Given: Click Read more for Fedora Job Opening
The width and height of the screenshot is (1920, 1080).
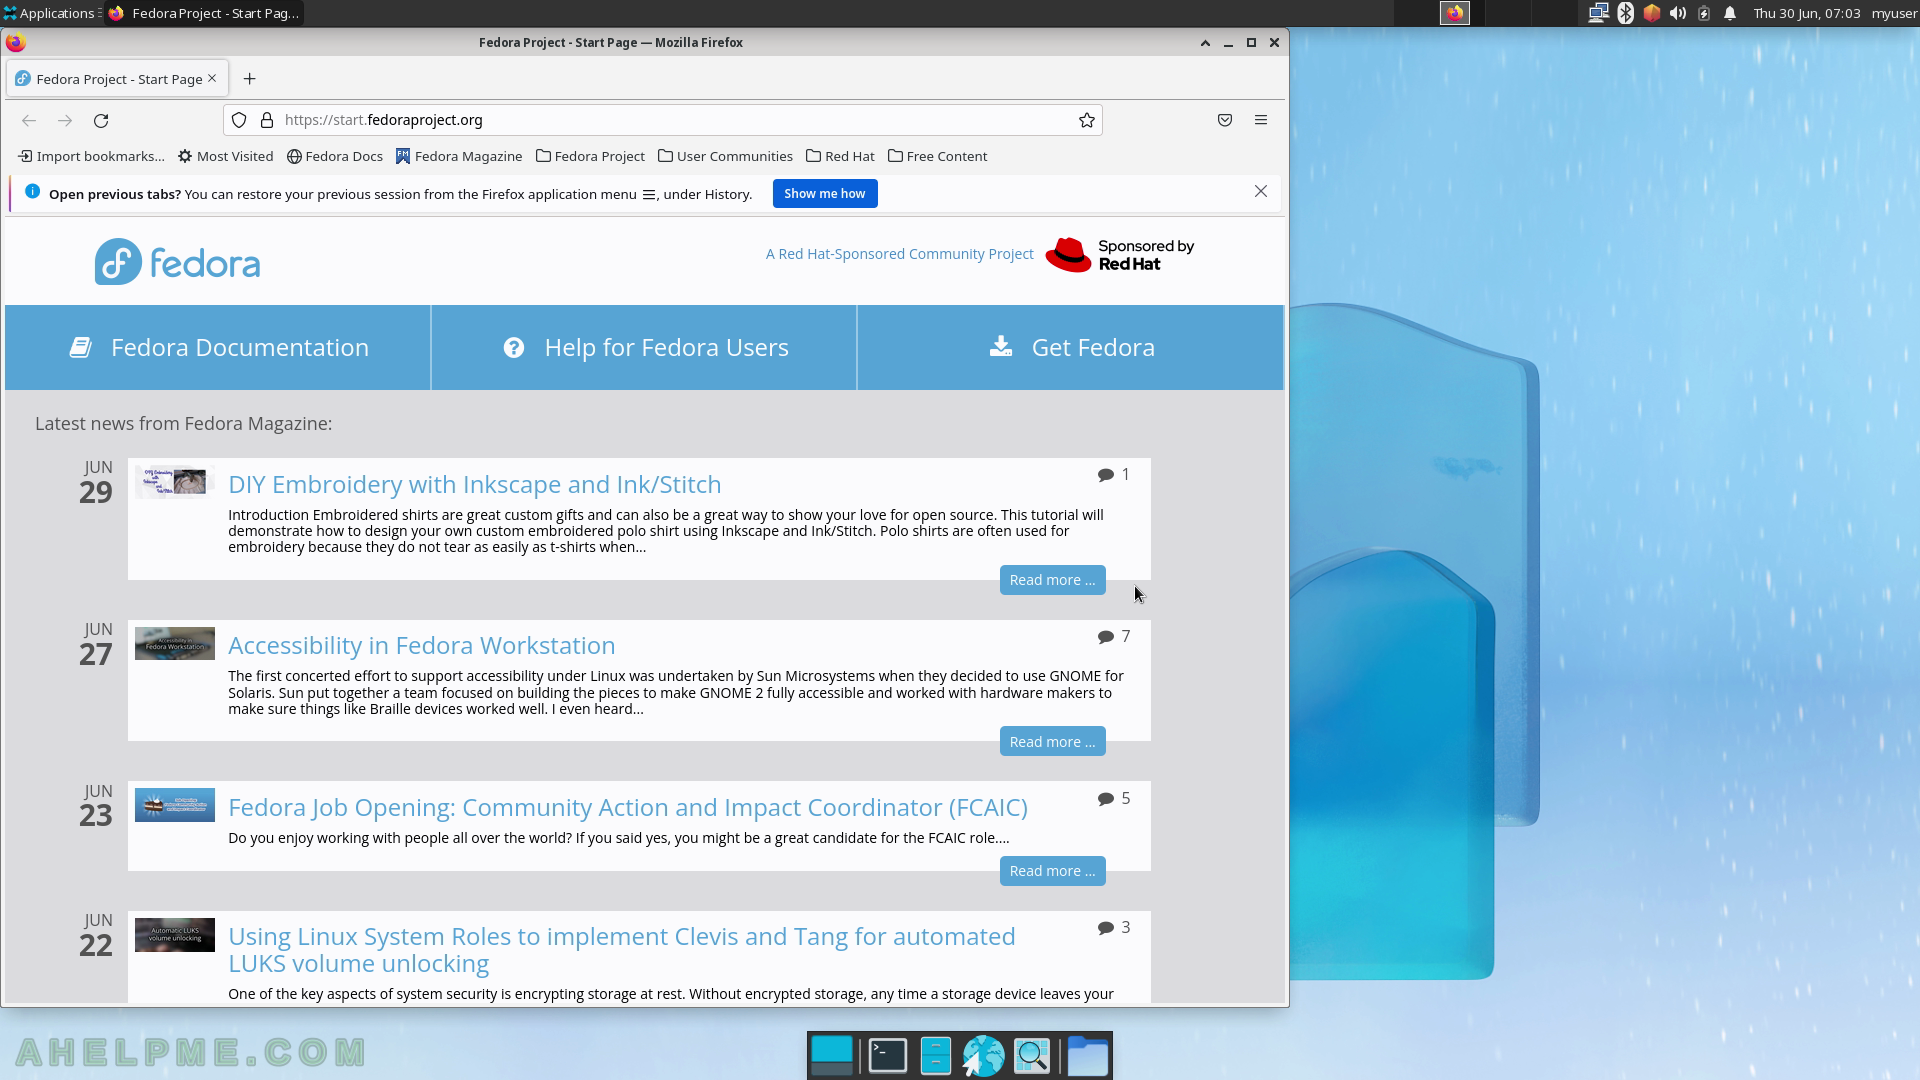Looking at the screenshot, I should (1052, 871).
